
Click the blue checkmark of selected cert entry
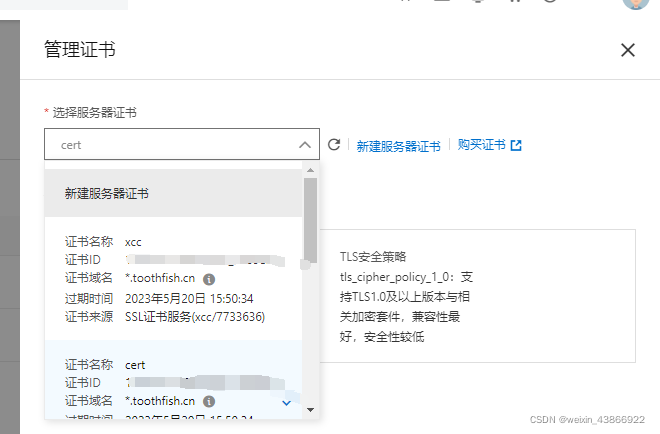click(286, 403)
